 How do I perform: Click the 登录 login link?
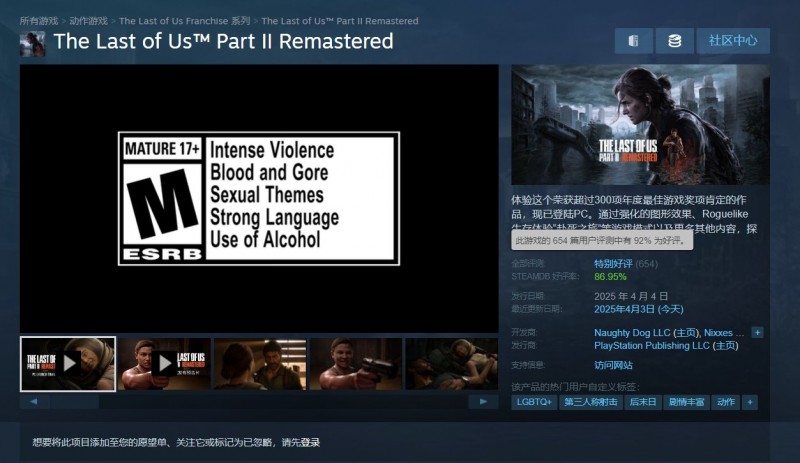click(x=309, y=442)
